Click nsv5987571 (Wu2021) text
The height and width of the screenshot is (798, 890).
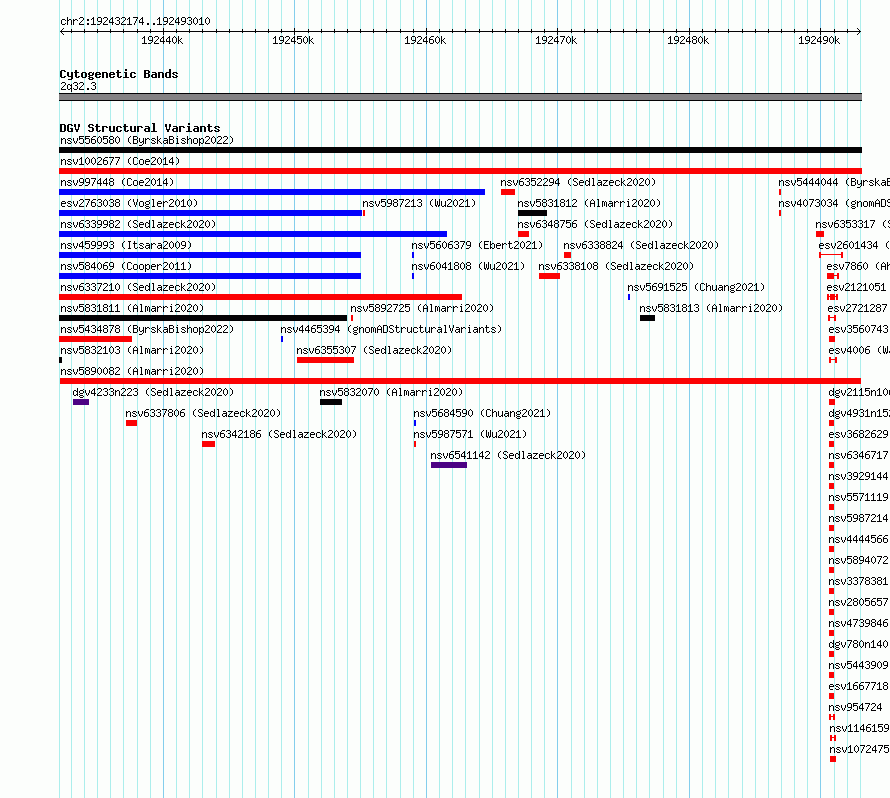pos(470,434)
